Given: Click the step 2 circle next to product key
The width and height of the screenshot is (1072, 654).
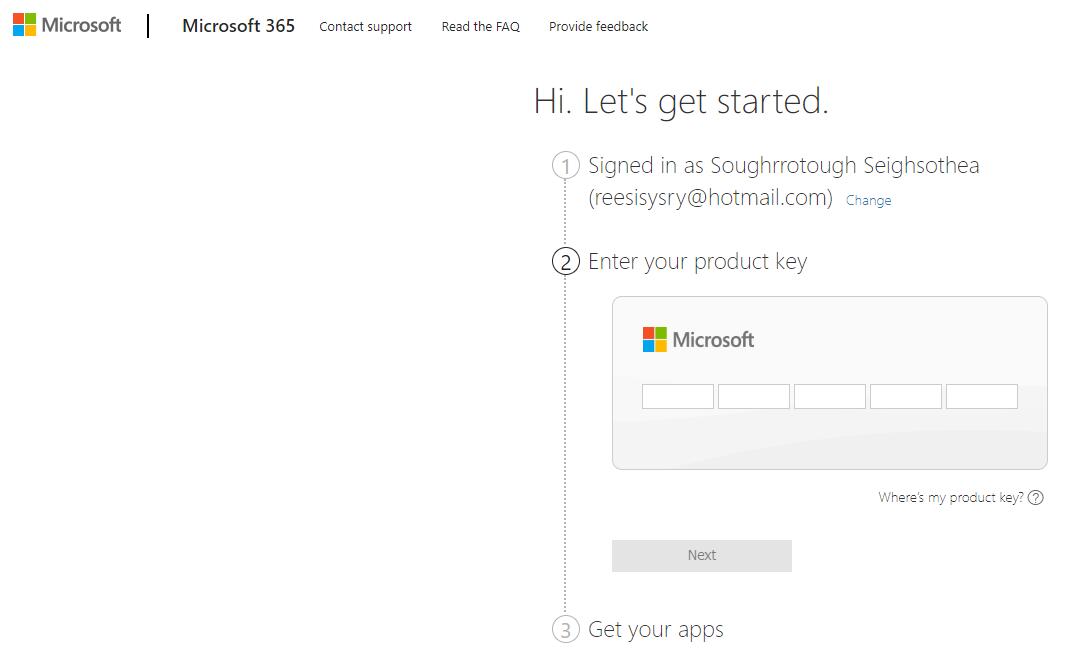Looking at the screenshot, I should 566,261.
